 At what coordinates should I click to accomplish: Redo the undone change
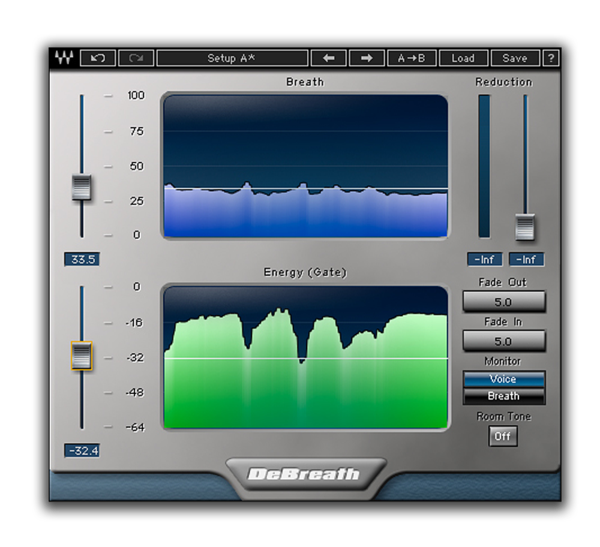coord(136,58)
